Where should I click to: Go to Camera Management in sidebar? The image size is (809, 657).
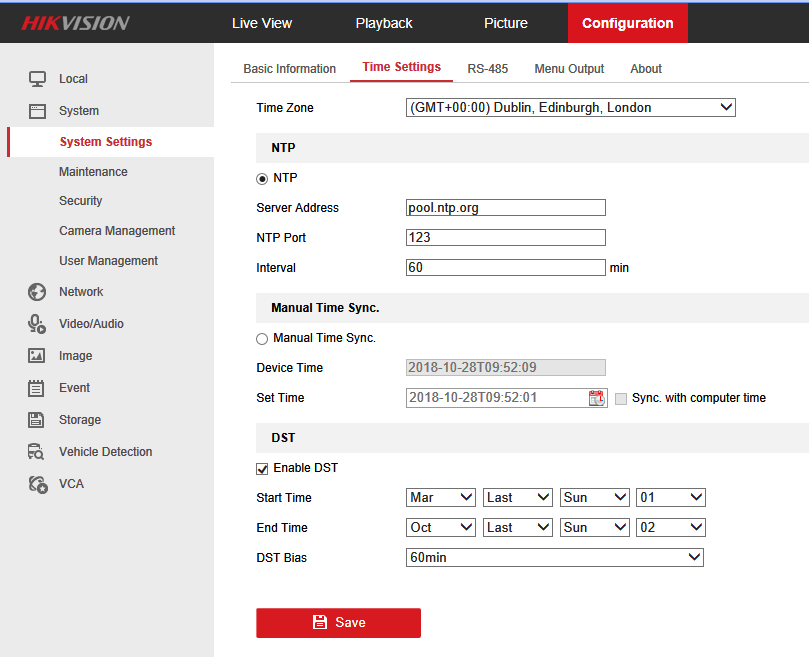pos(117,231)
